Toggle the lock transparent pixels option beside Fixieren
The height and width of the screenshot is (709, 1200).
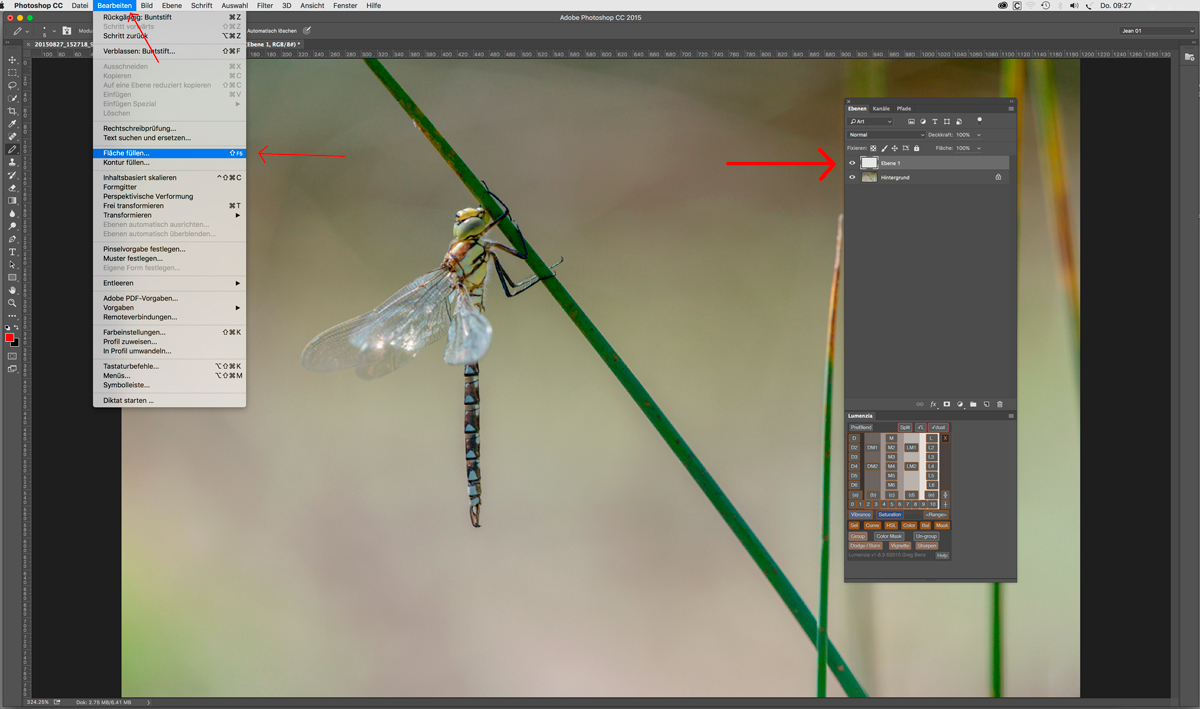873,148
